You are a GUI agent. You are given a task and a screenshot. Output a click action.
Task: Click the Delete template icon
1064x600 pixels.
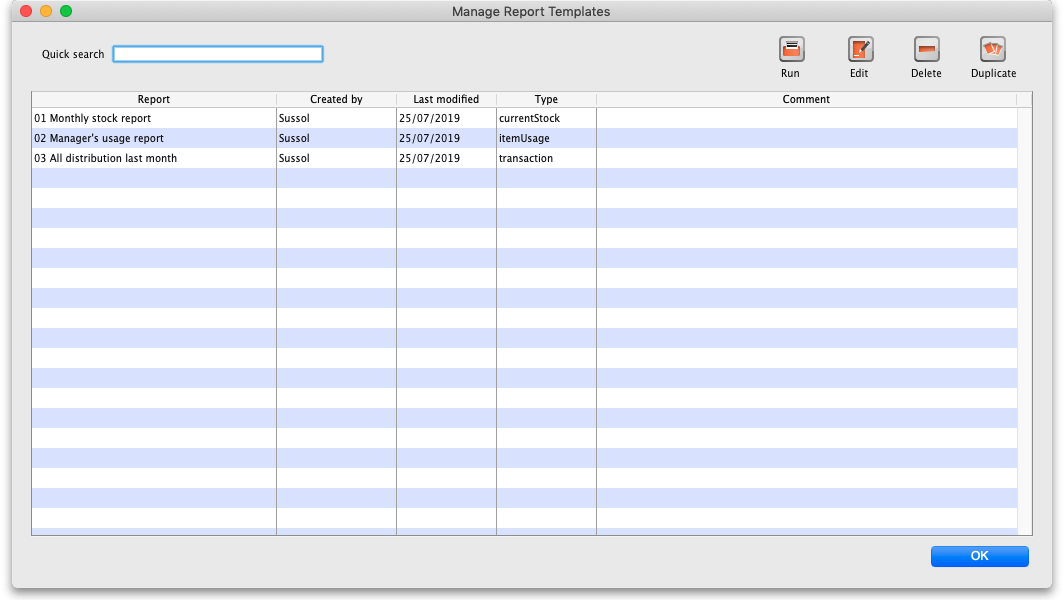click(926, 49)
